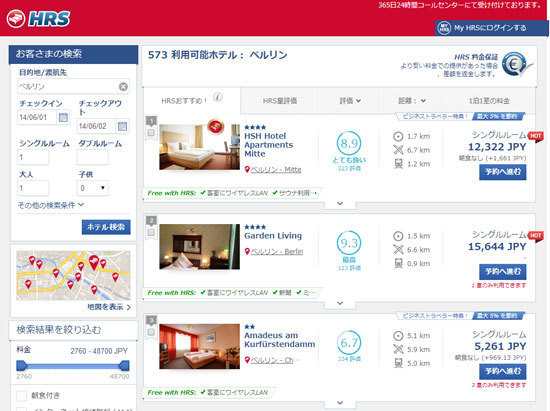Screen dimensions: 550x411
Task: Expand details for Garden Living listing
Action: coord(340,303)
